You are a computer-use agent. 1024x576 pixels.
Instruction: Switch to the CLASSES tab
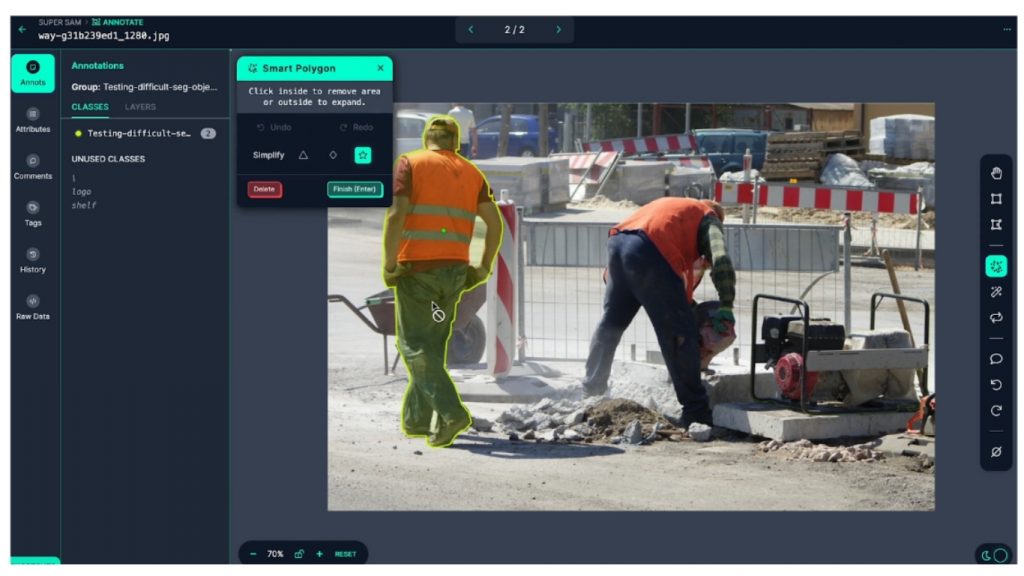pyautogui.click(x=90, y=107)
